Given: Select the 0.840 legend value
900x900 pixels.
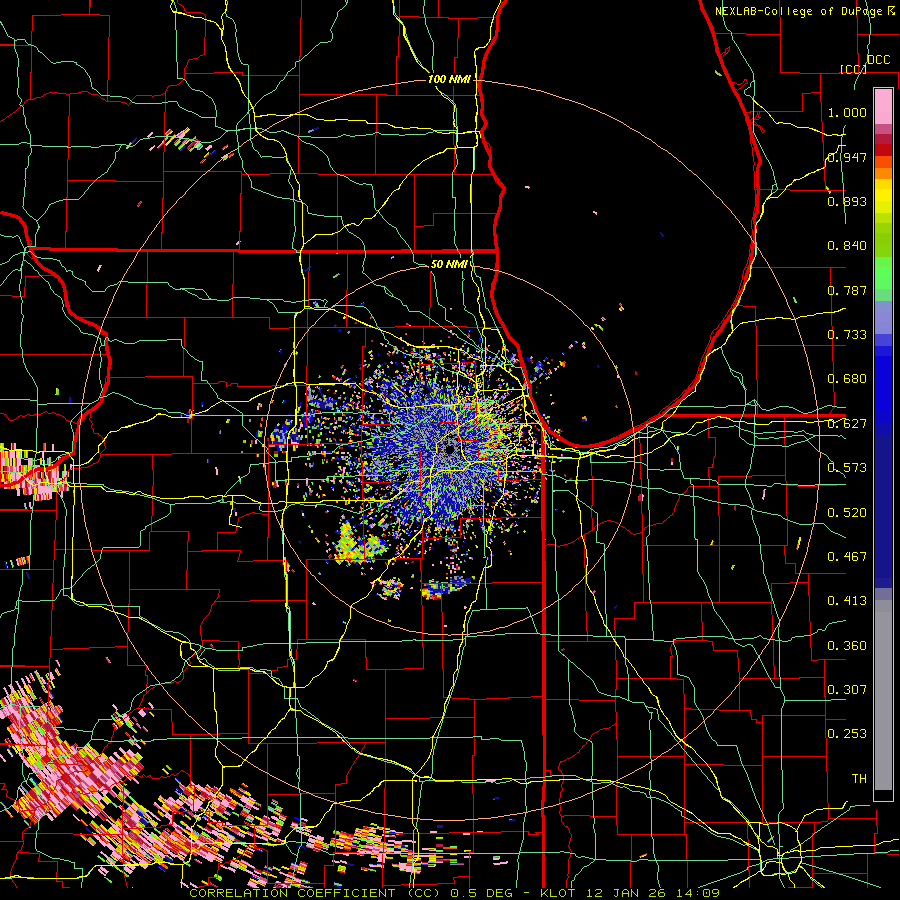Looking at the screenshot, I should [847, 246].
